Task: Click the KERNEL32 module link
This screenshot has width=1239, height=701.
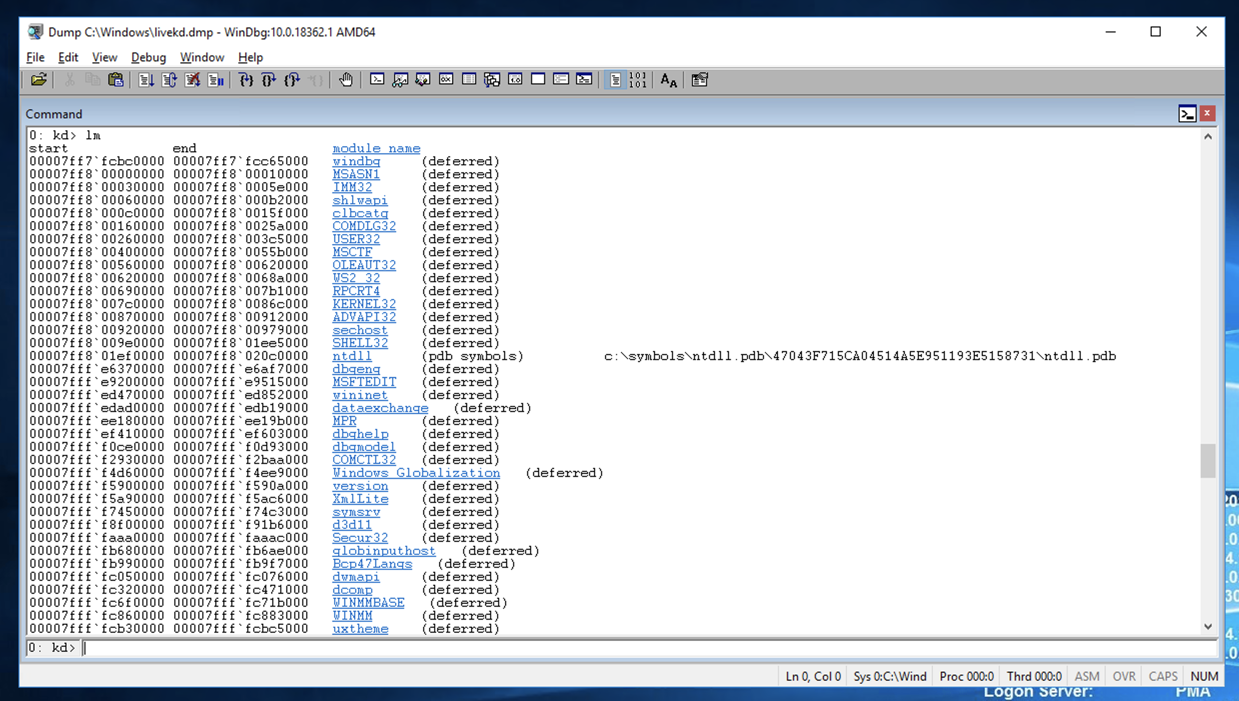Action: (364, 304)
